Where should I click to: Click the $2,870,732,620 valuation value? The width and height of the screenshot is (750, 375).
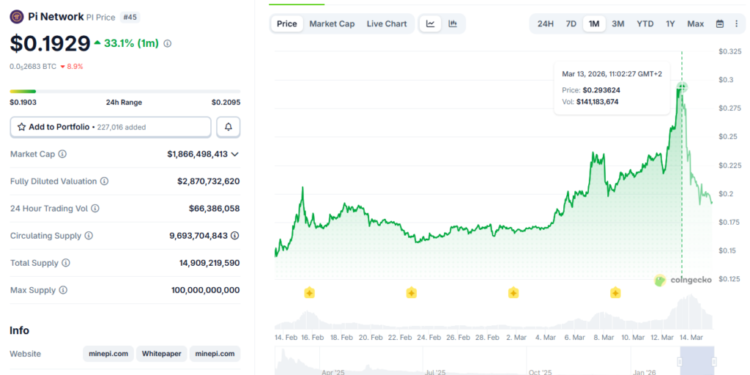click(209, 181)
